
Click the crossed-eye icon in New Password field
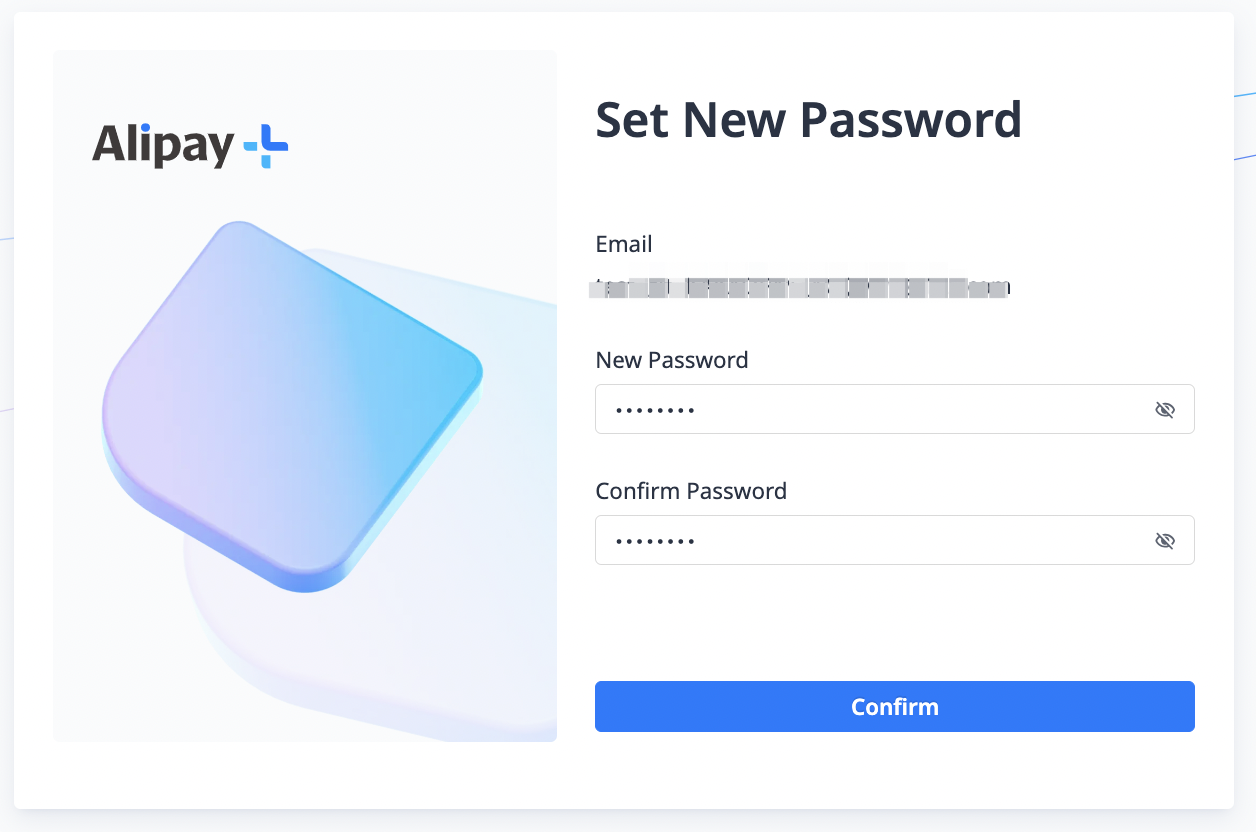click(1164, 409)
